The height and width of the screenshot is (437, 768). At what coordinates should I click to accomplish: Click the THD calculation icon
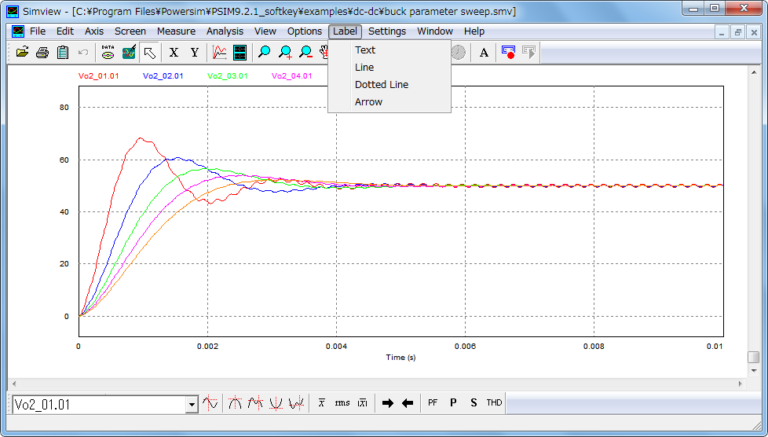click(494, 403)
